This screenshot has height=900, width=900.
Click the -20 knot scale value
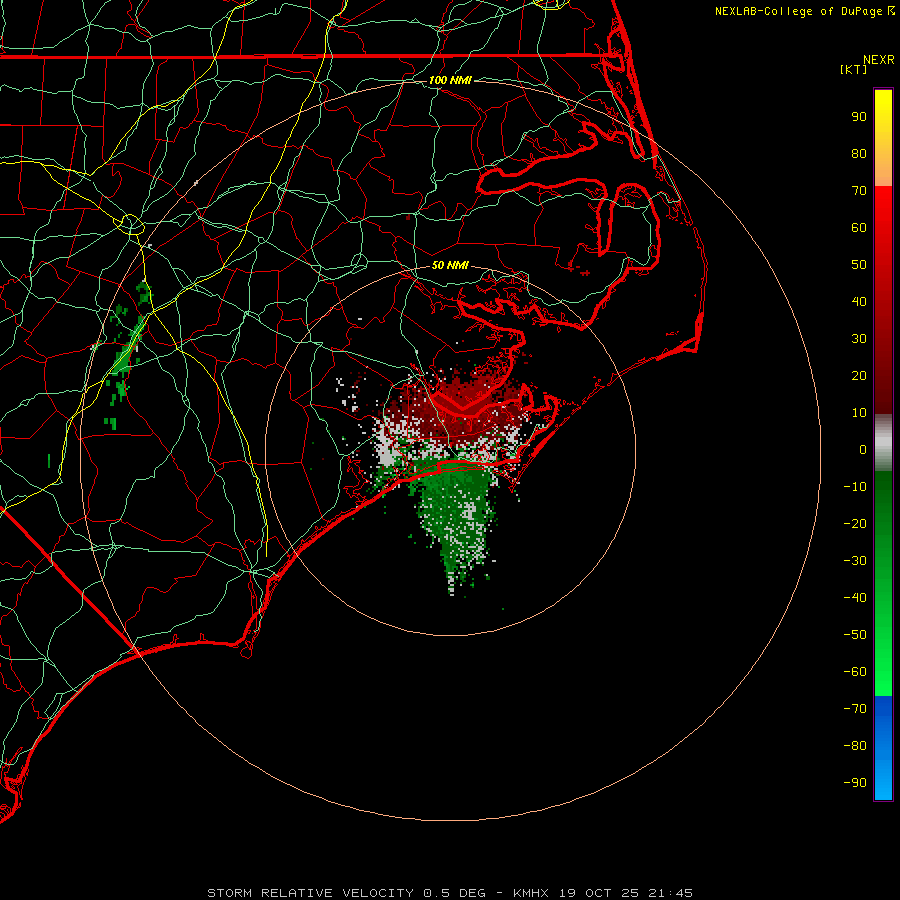point(855,523)
